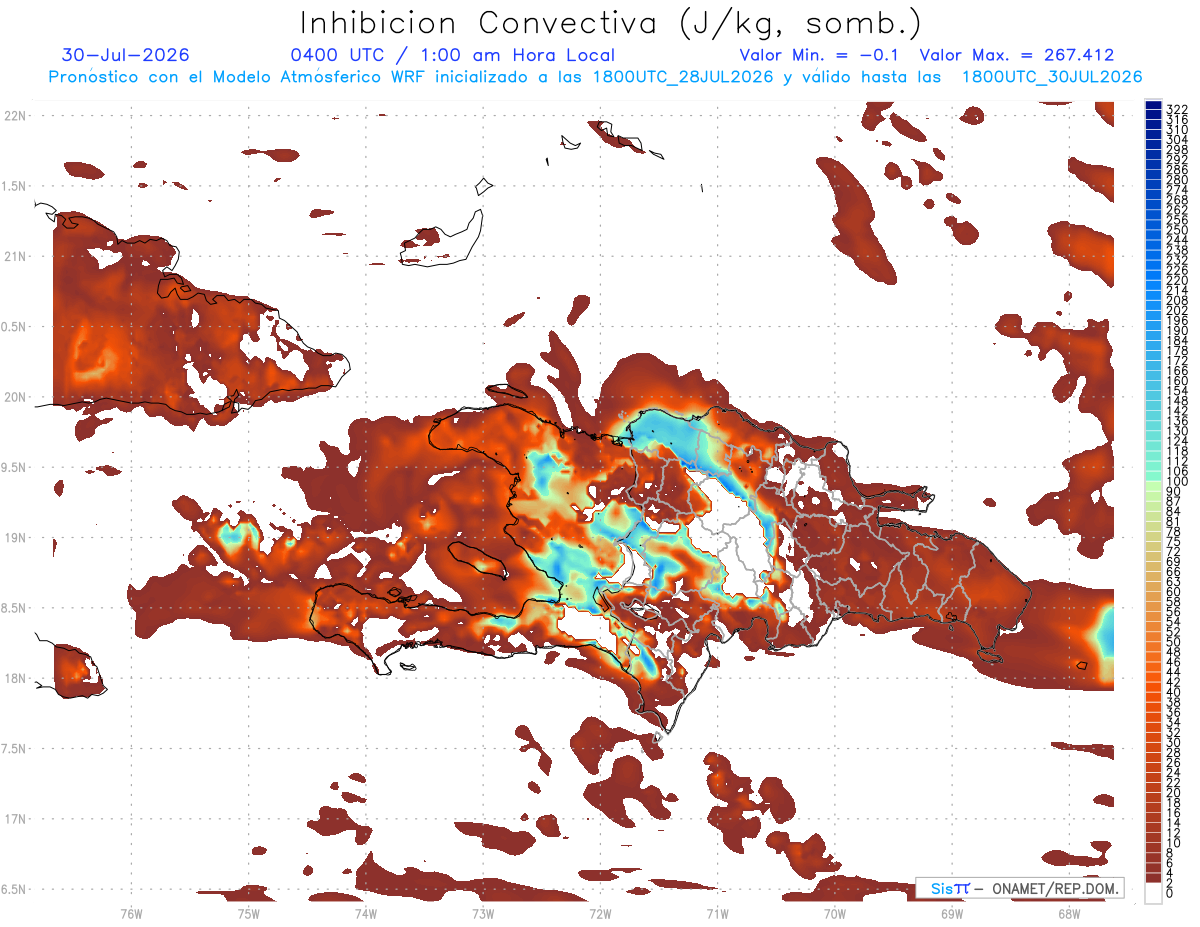Click the '8.5N' latitude label
Viewport: 1200px width, 927px height.
click(15, 608)
